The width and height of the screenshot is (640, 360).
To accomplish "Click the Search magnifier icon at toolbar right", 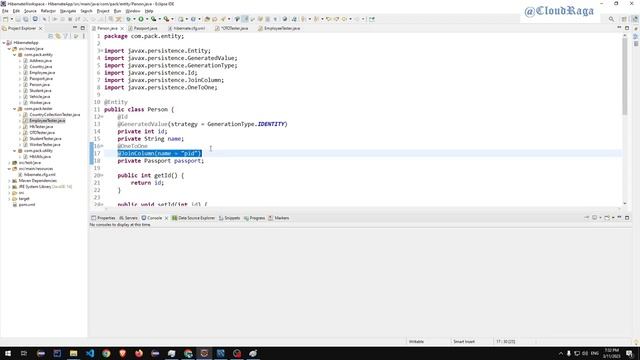I will pos(611,19).
